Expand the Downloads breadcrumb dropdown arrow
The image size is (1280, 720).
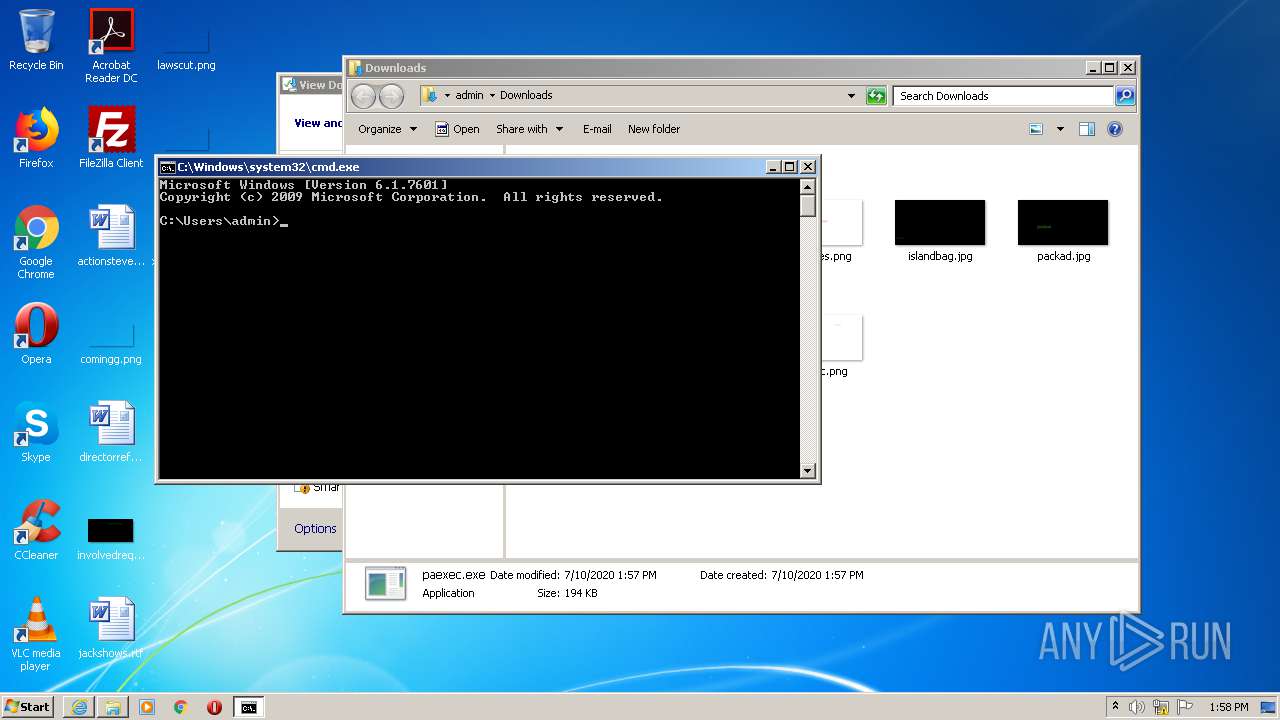click(492, 96)
